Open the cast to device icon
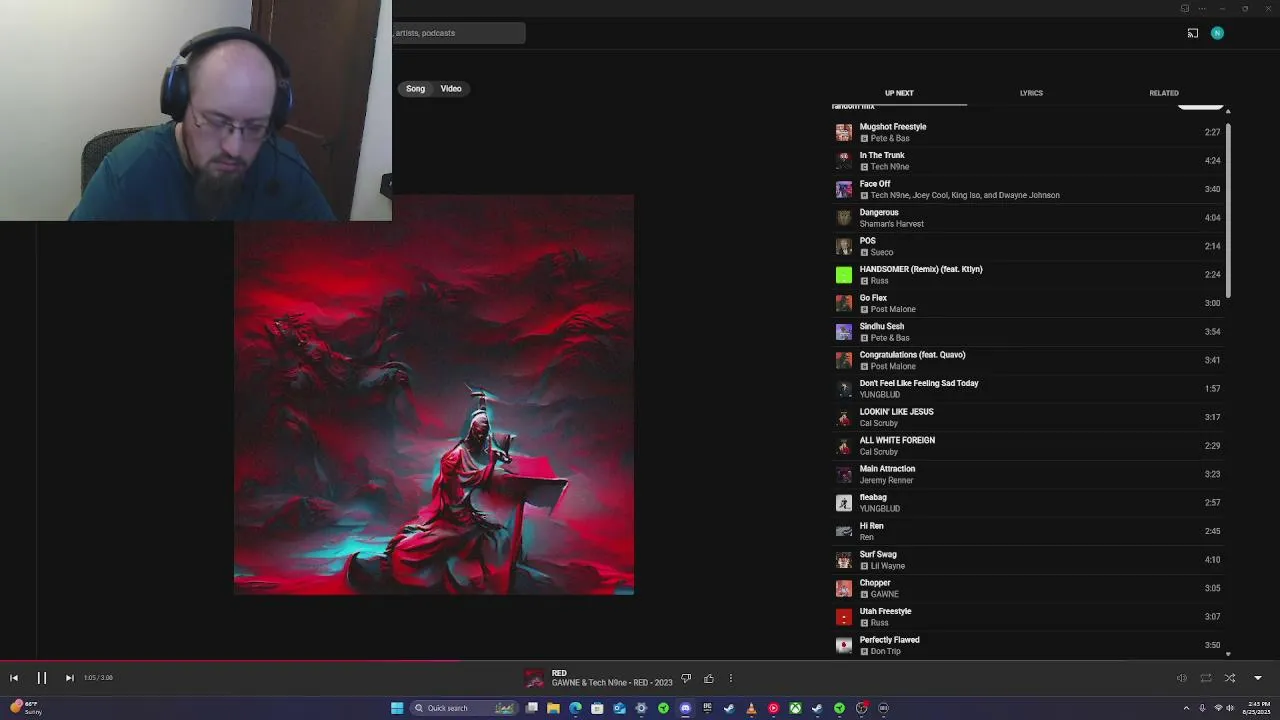Image resolution: width=1280 pixels, height=720 pixels. 1193,33
